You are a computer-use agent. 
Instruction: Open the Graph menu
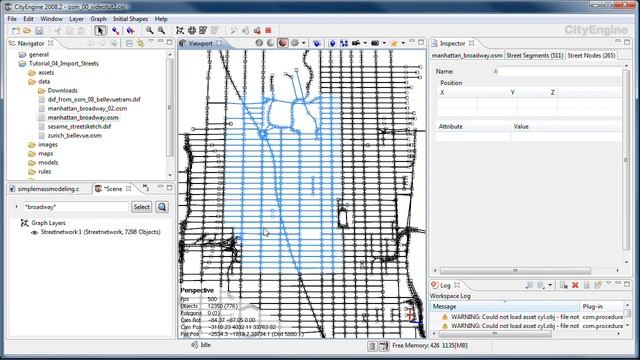pos(98,19)
